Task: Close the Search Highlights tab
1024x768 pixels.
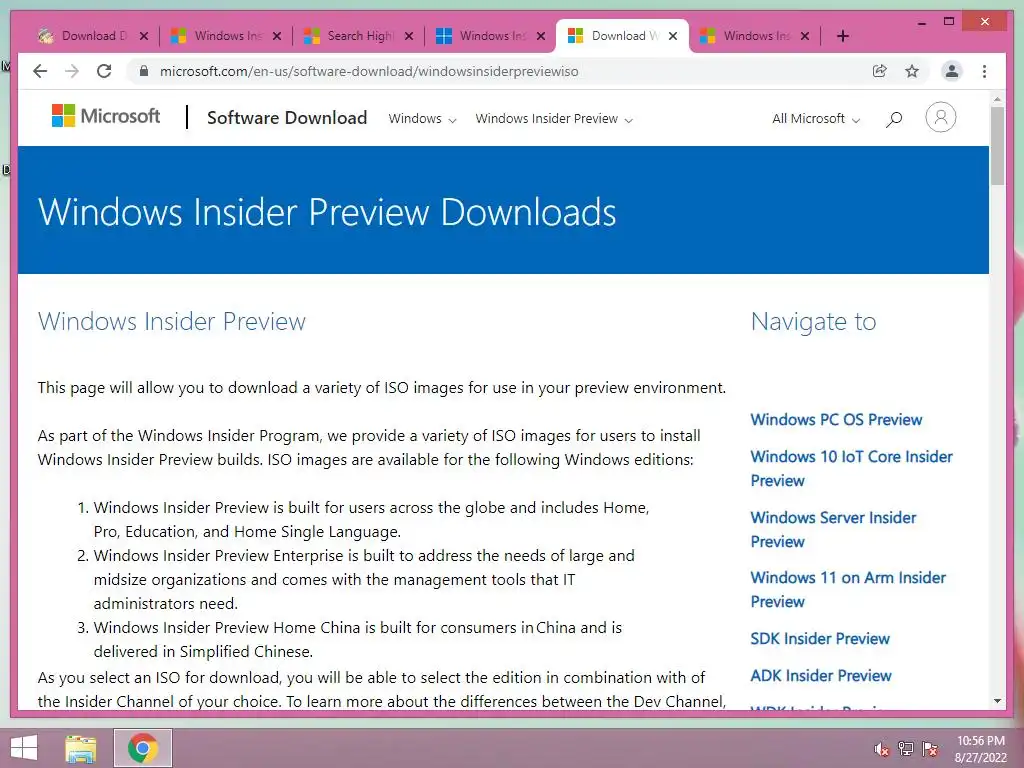Action: pos(409,36)
